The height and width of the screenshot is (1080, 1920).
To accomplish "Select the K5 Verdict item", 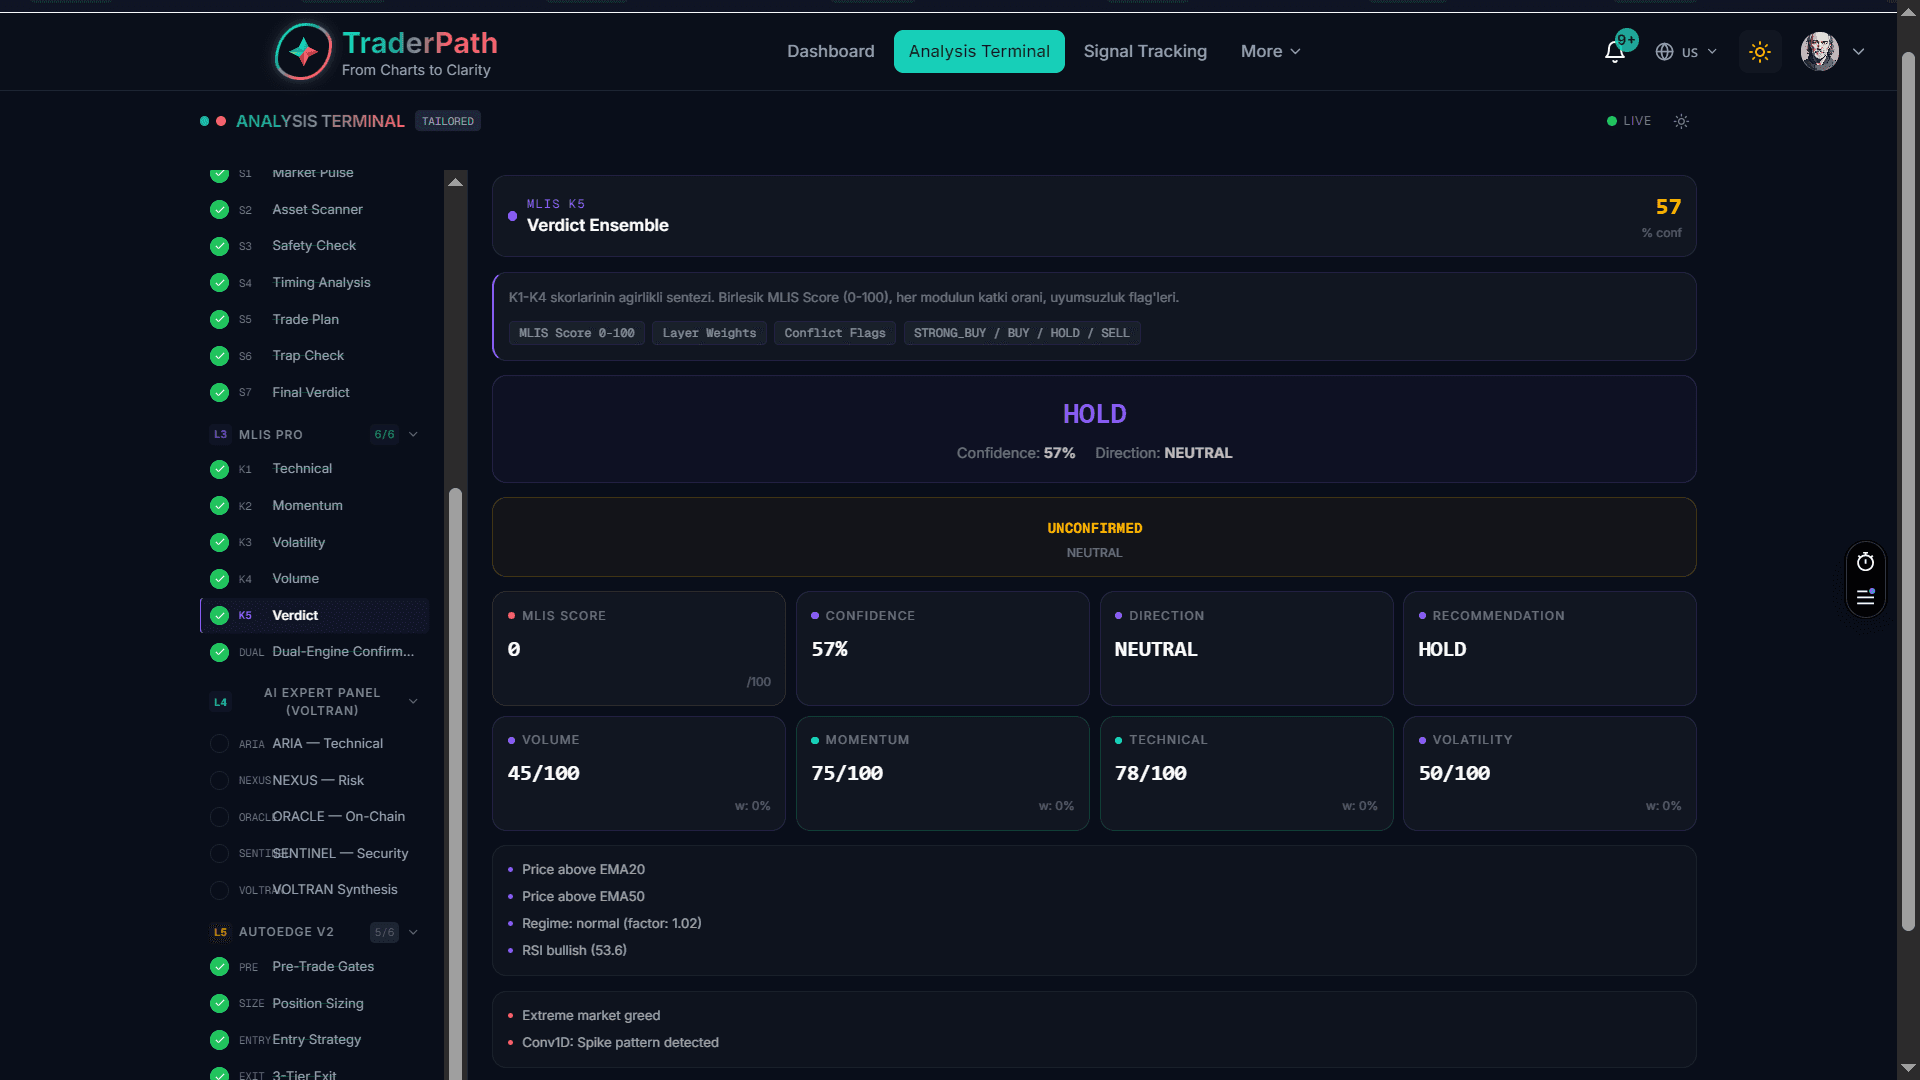I will pyautogui.click(x=315, y=616).
